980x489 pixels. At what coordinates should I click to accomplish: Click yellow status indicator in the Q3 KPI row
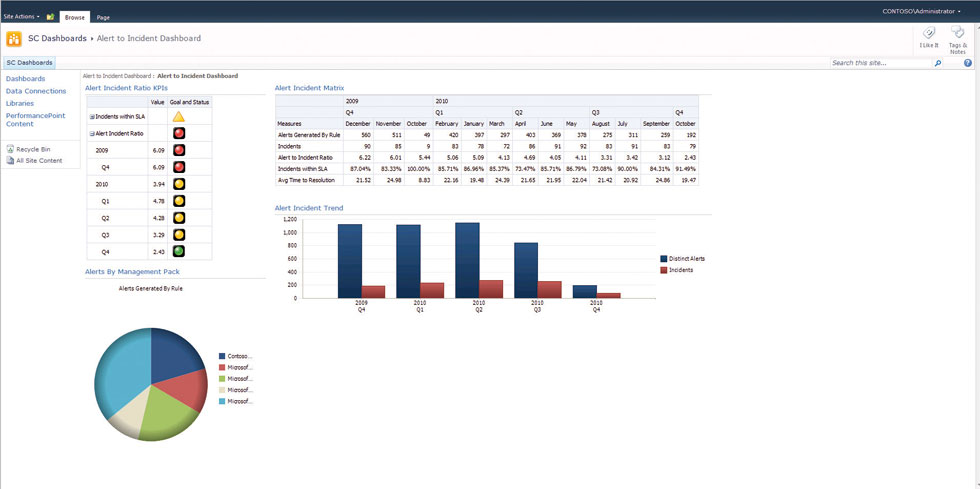179,234
